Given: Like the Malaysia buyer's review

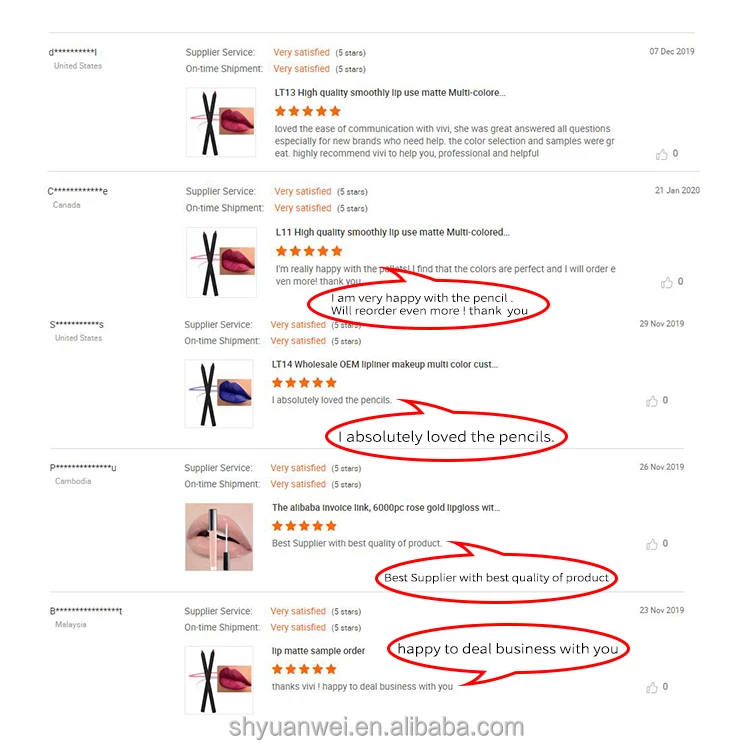Looking at the screenshot, I should click(651, 687).
